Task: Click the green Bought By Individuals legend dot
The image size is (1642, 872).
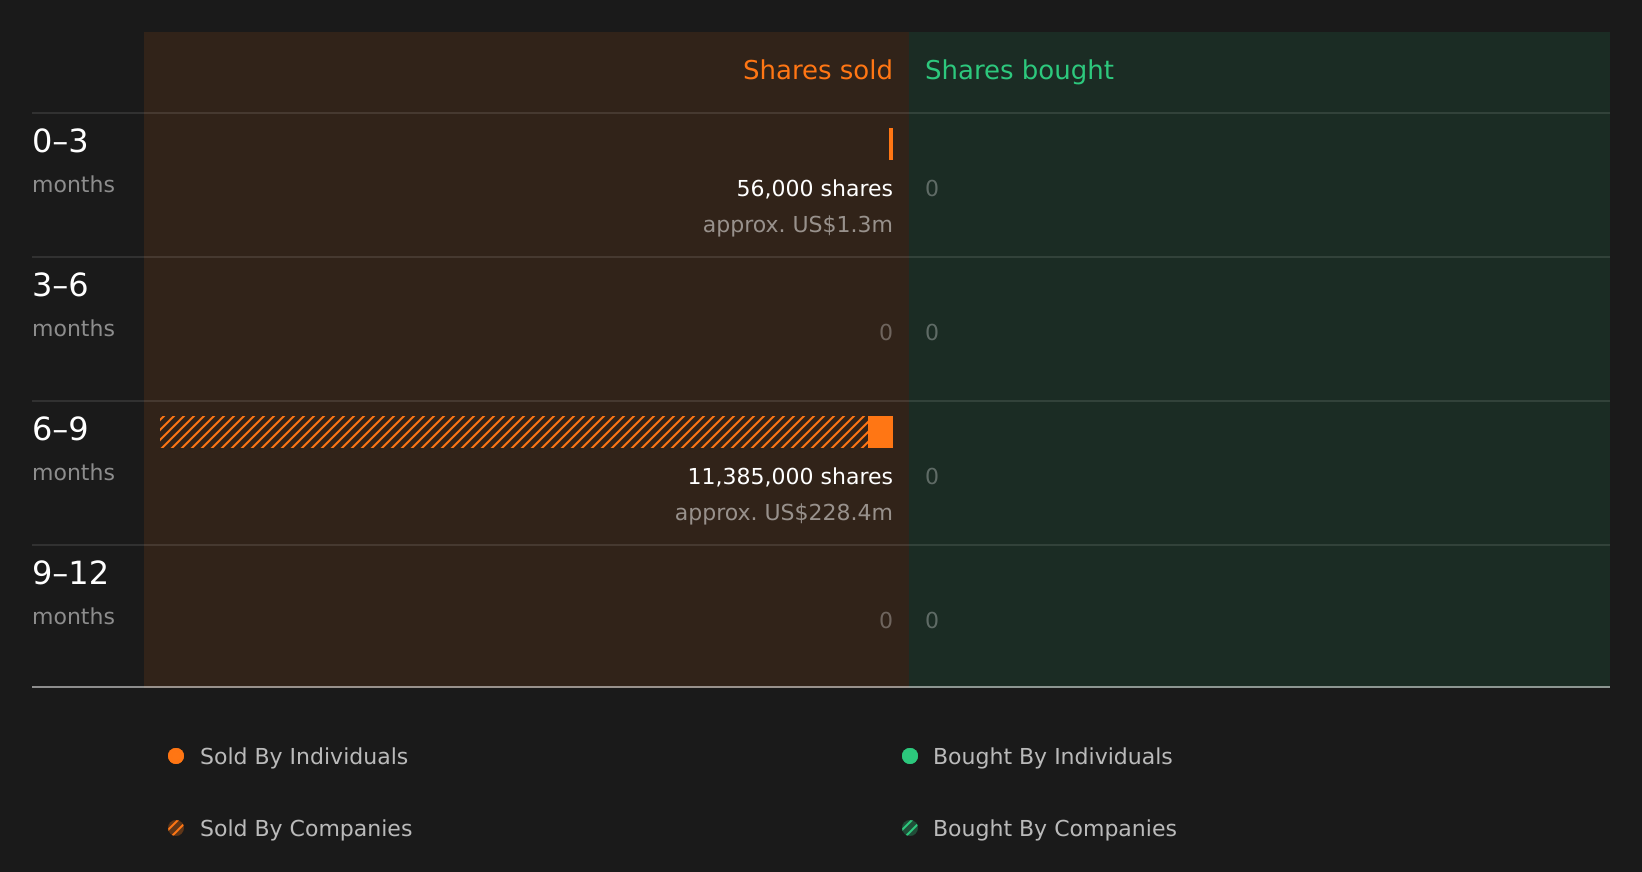Action: (910, 756)
